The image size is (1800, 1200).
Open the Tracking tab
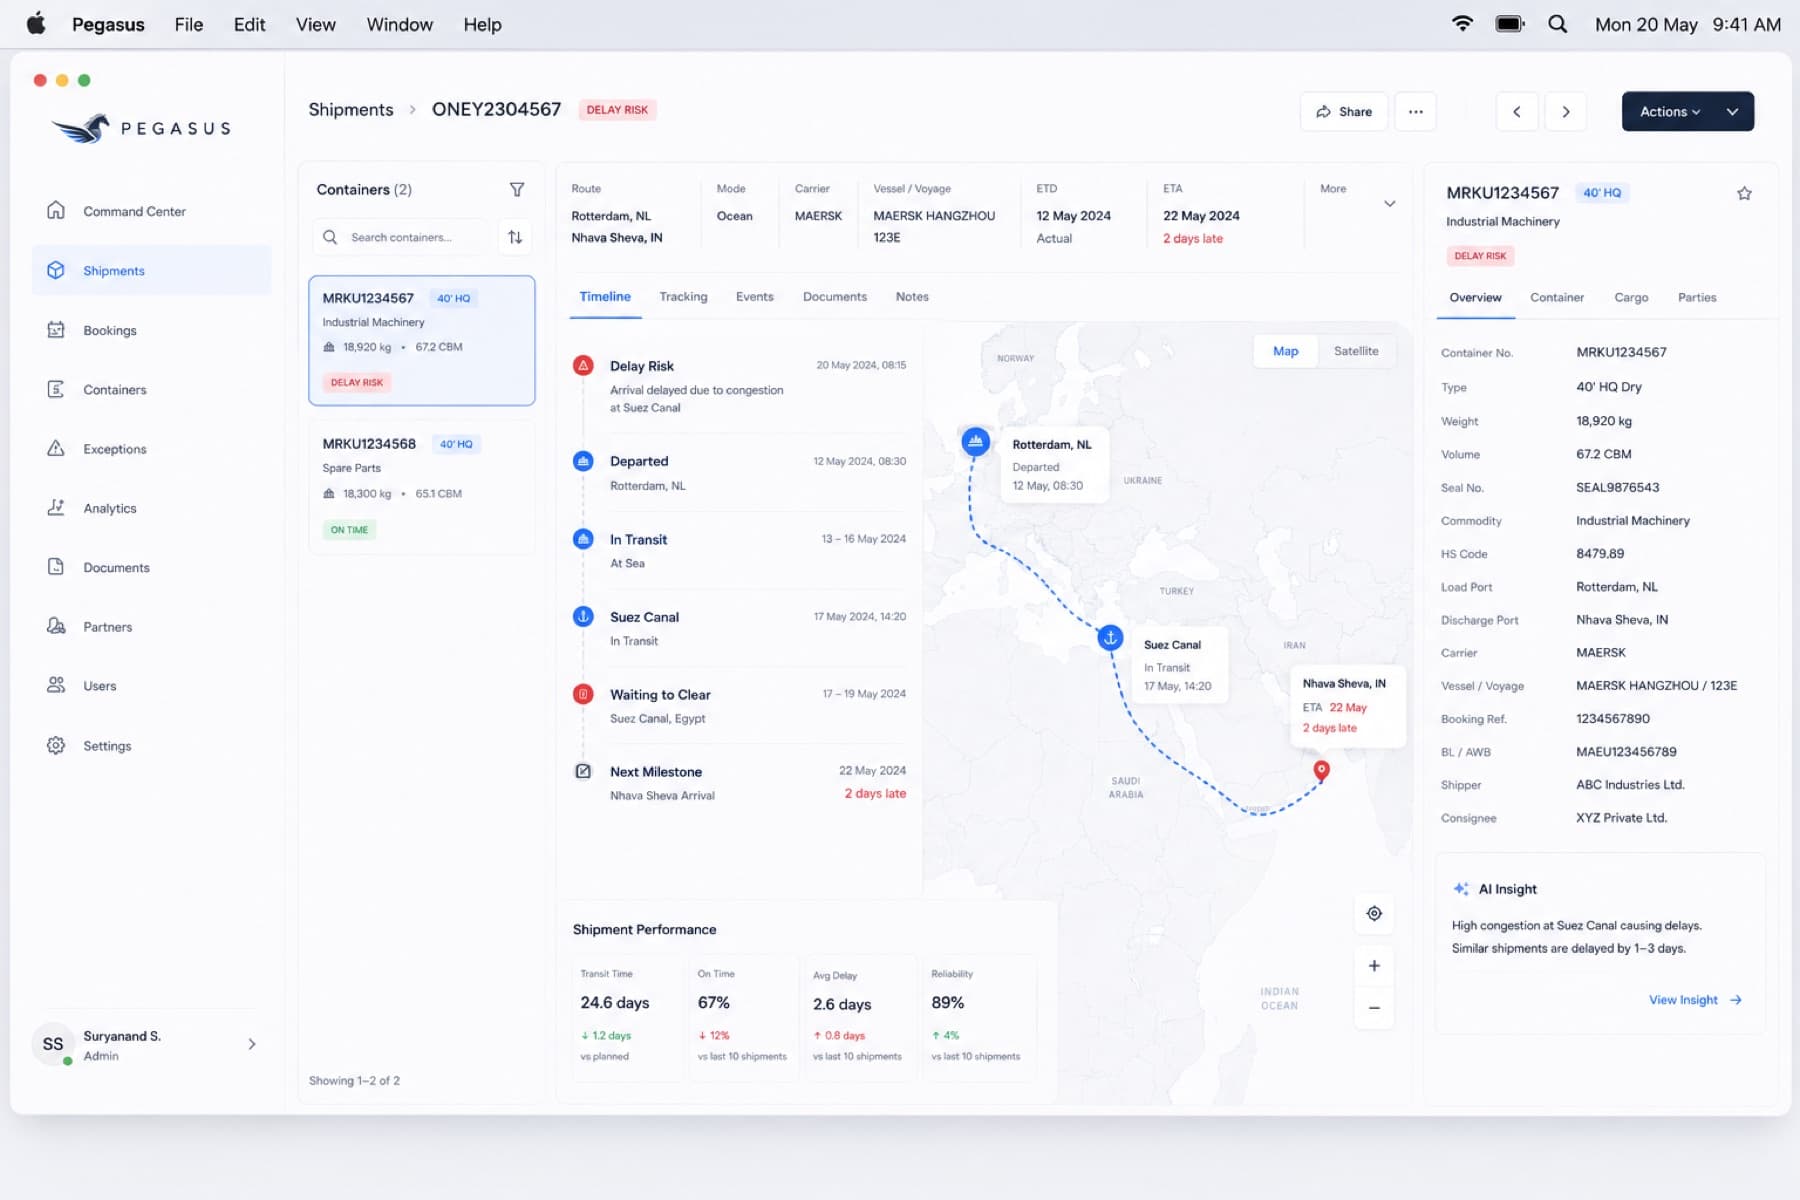point(683,297)
